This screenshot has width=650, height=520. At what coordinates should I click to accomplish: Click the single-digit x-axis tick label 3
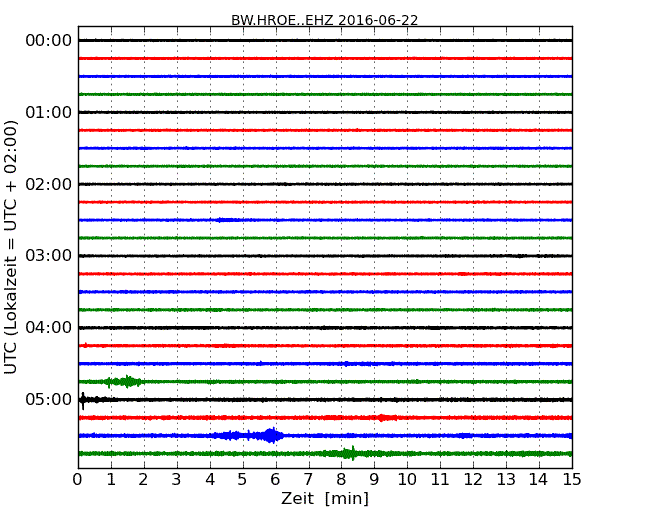point(177,480)
